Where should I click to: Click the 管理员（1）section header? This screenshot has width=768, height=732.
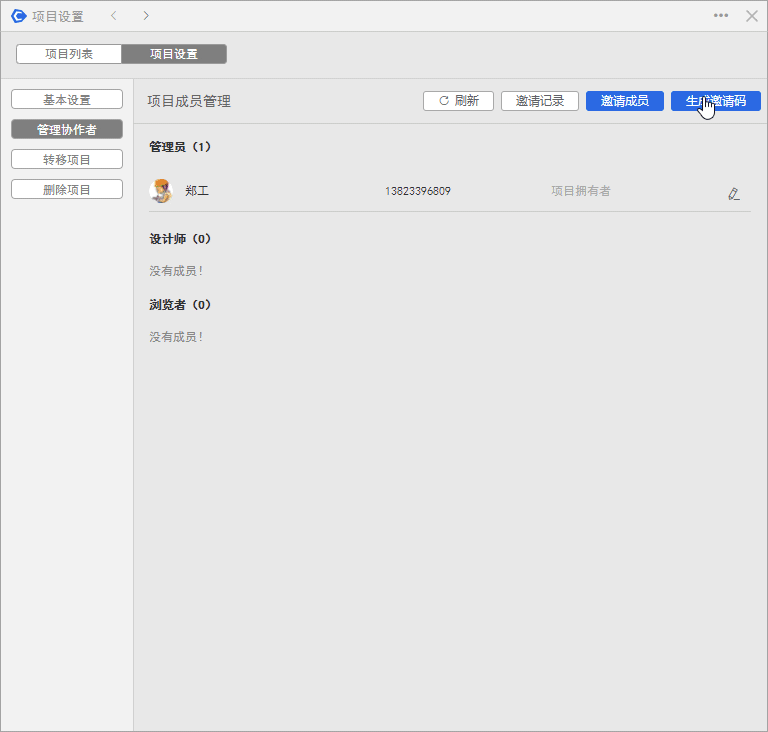click(x=180, y=147)
